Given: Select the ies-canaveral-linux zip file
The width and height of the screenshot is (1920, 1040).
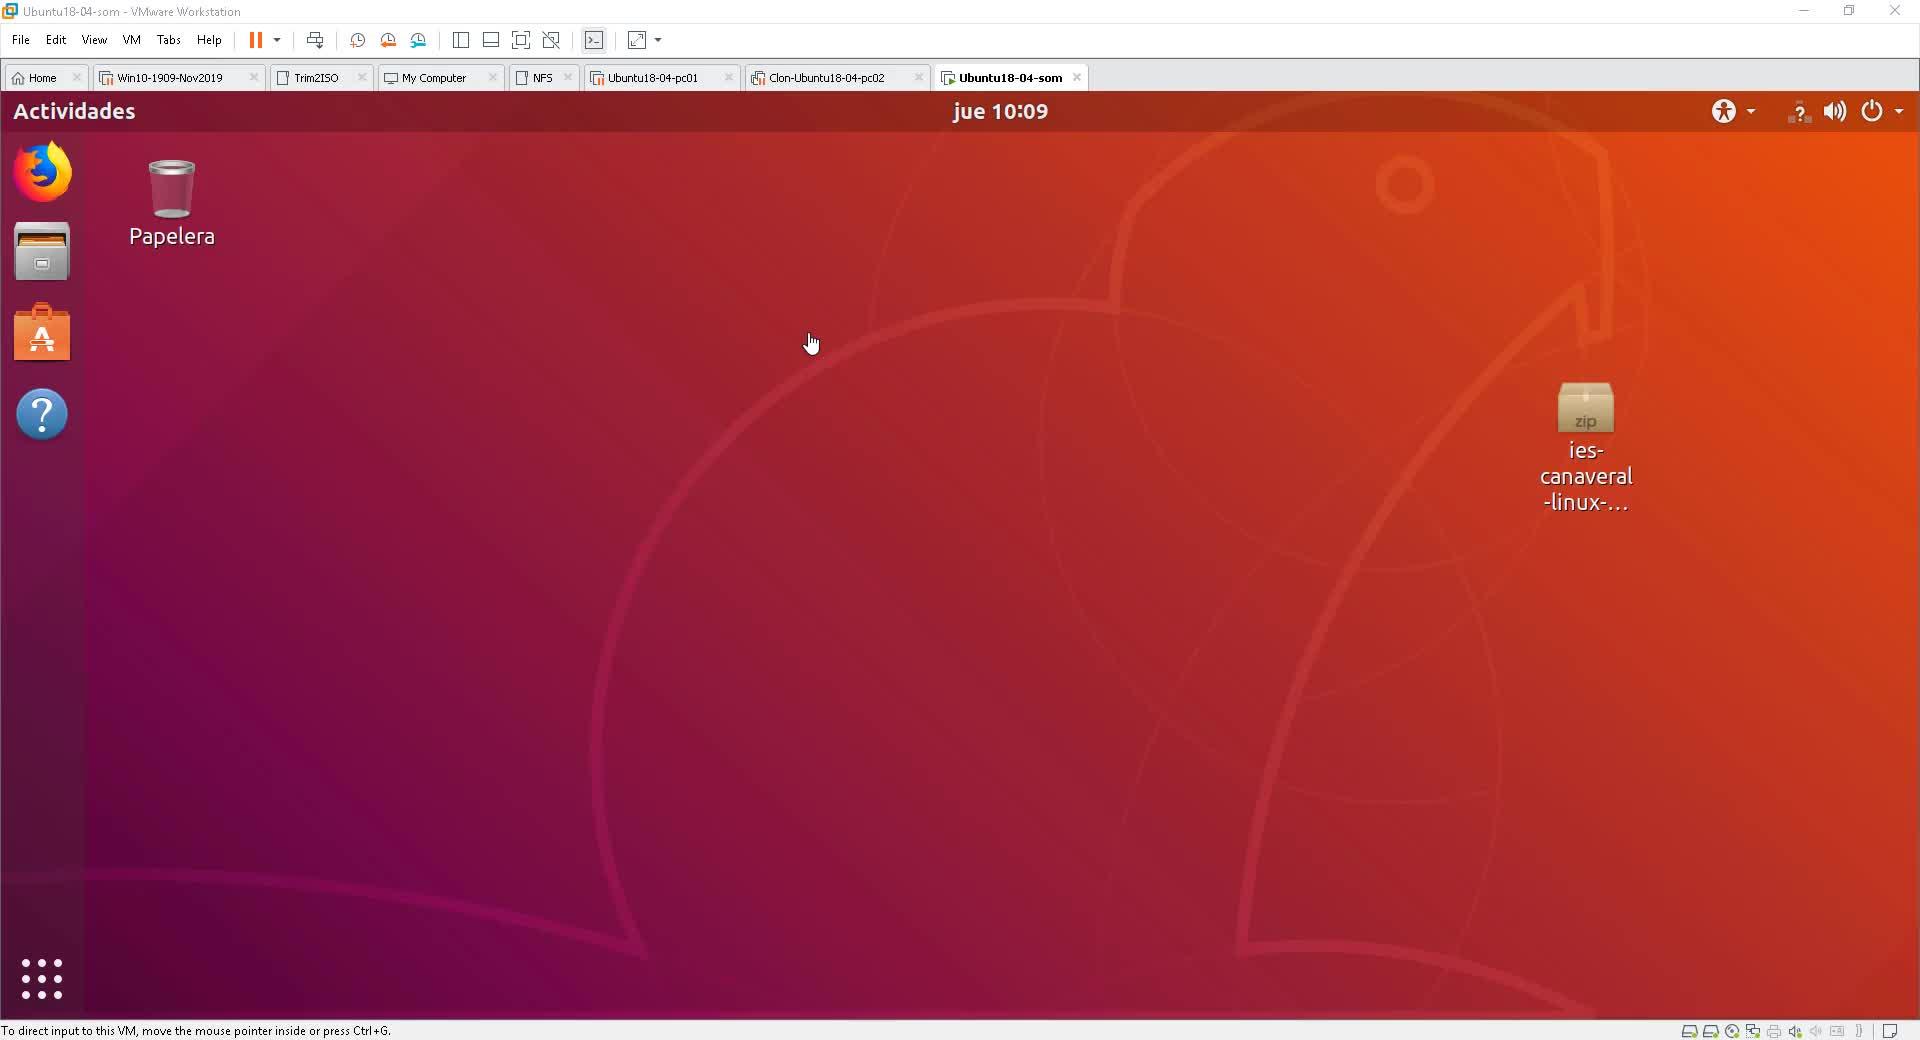Looking at the screenshot, I should click(x=1586, y=448).
